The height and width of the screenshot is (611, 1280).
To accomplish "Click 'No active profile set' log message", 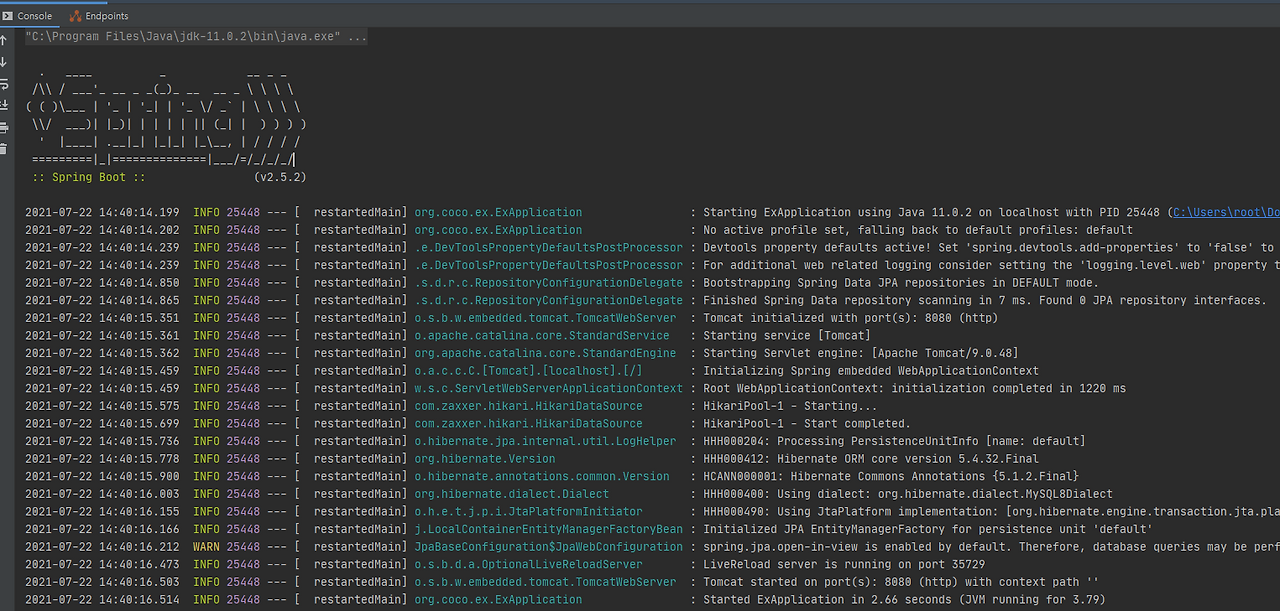I will [x=918, y=230].
